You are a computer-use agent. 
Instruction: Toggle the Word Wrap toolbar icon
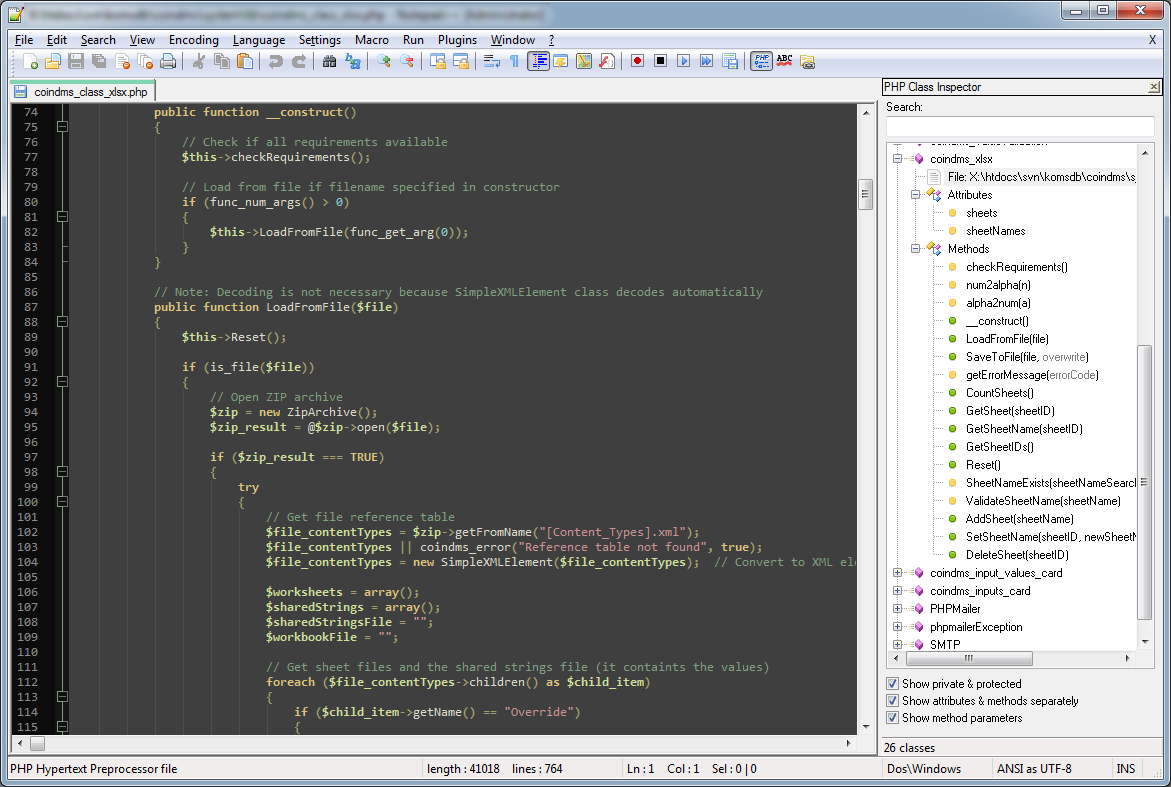pos(491,62)
